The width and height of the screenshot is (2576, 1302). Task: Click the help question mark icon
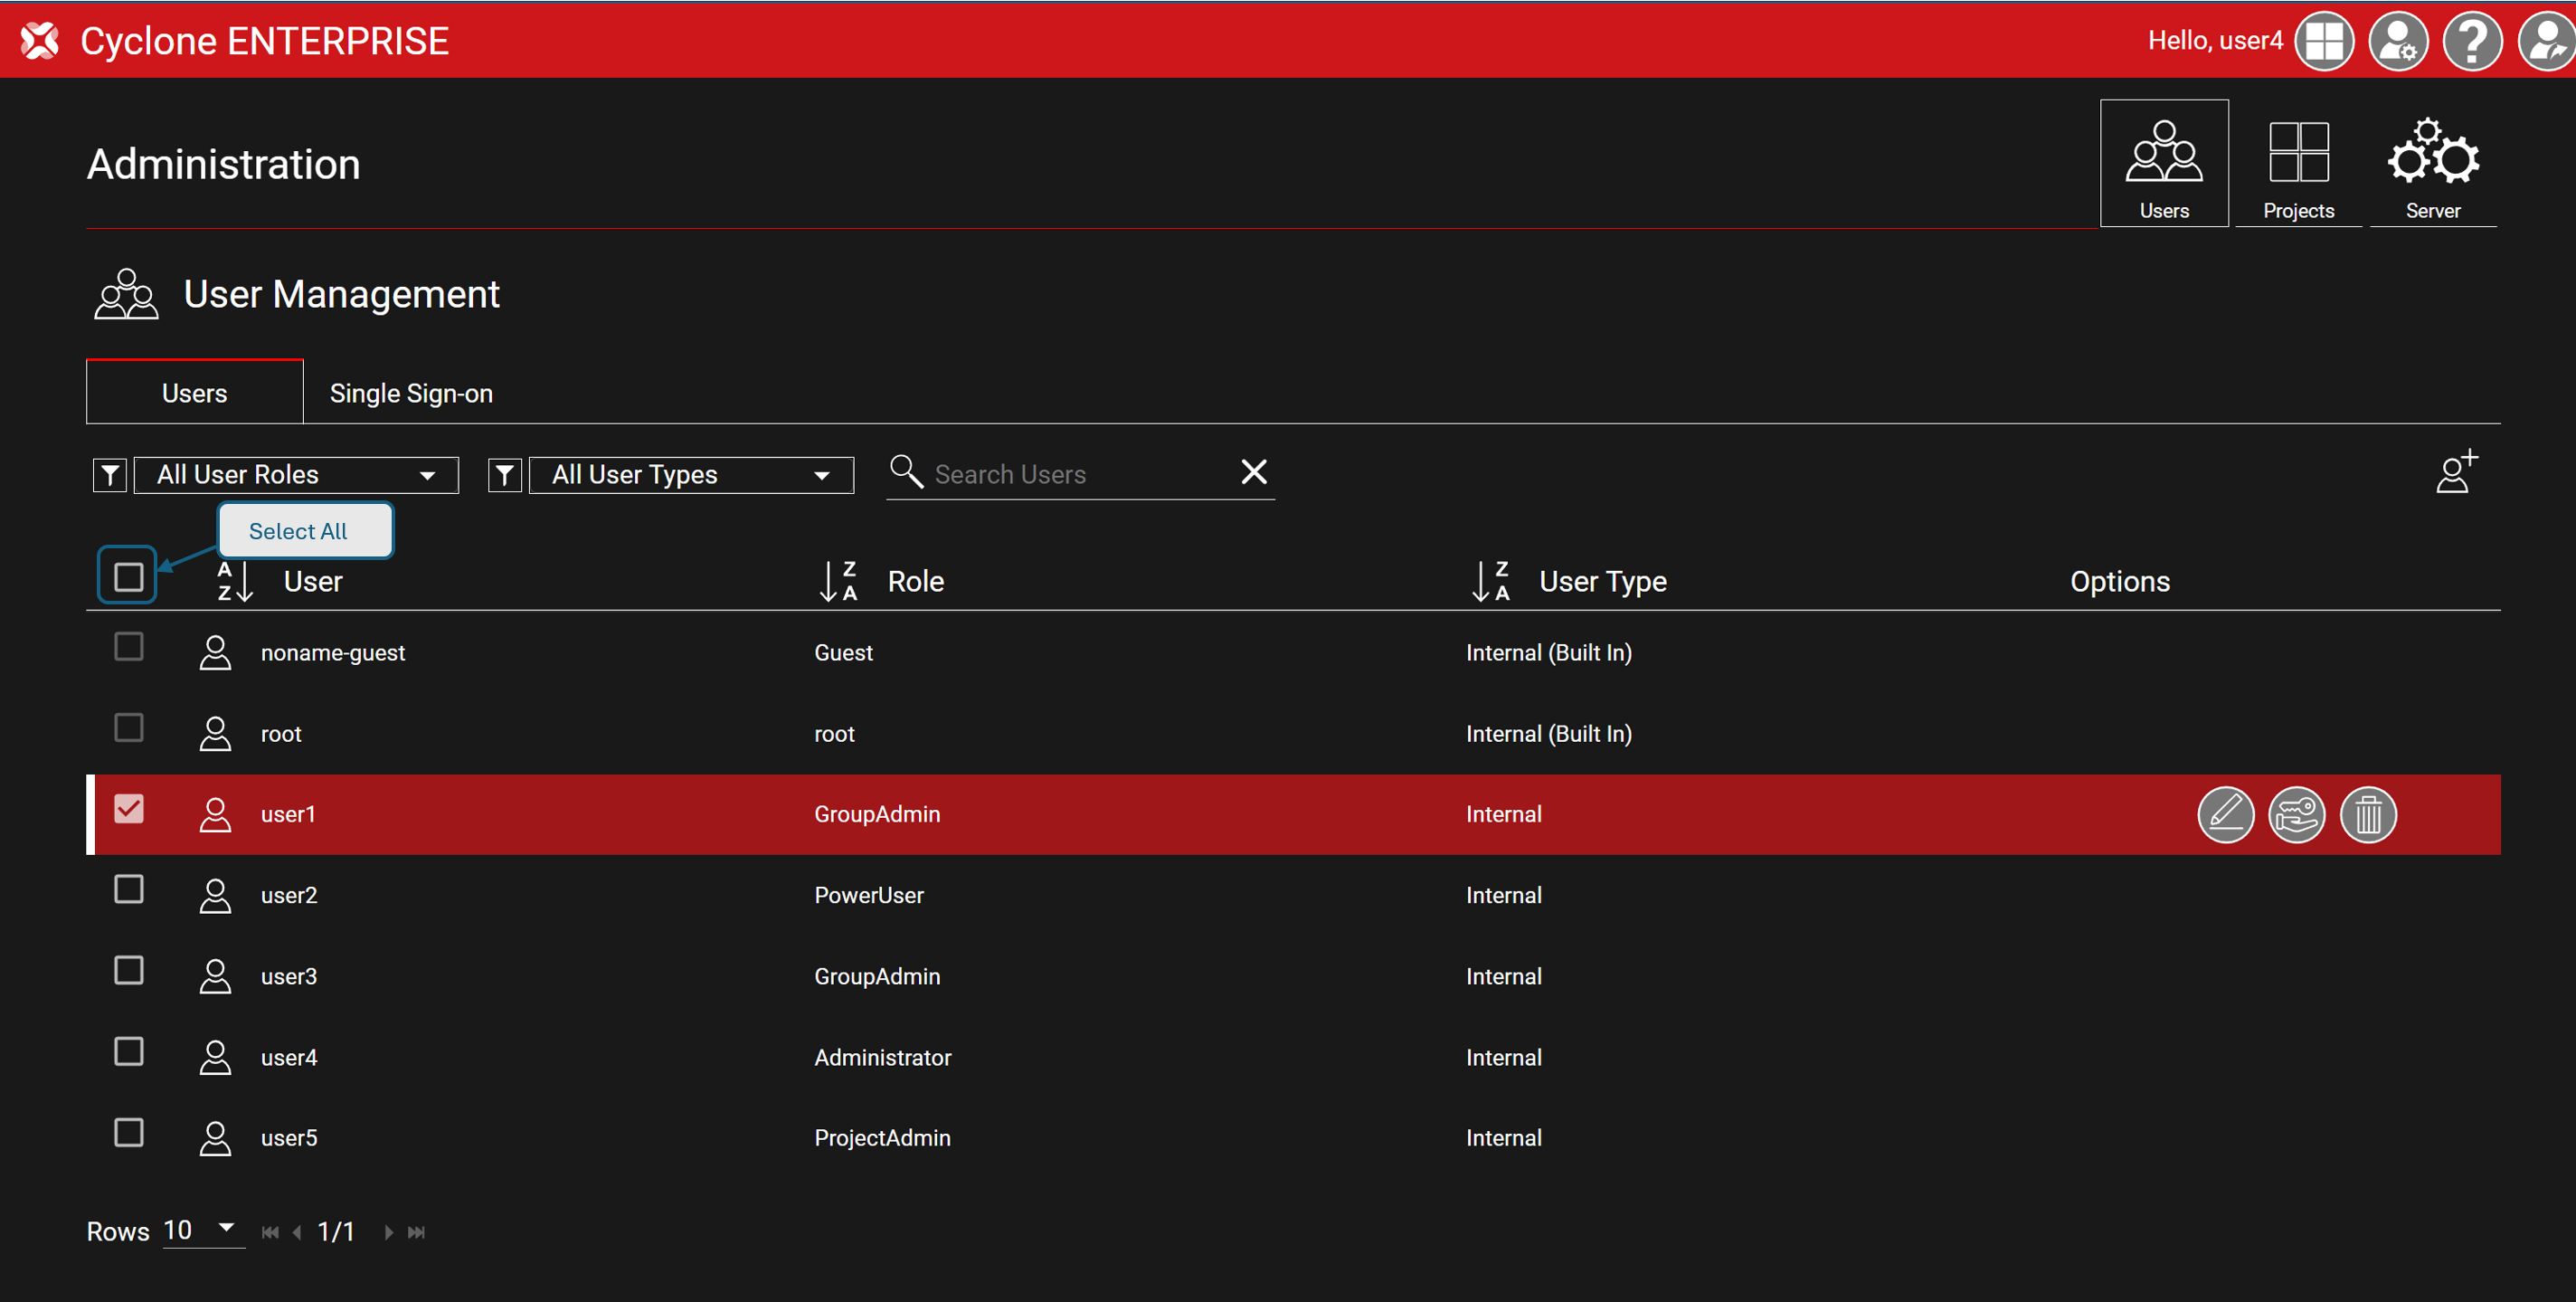click(2471, 41)
